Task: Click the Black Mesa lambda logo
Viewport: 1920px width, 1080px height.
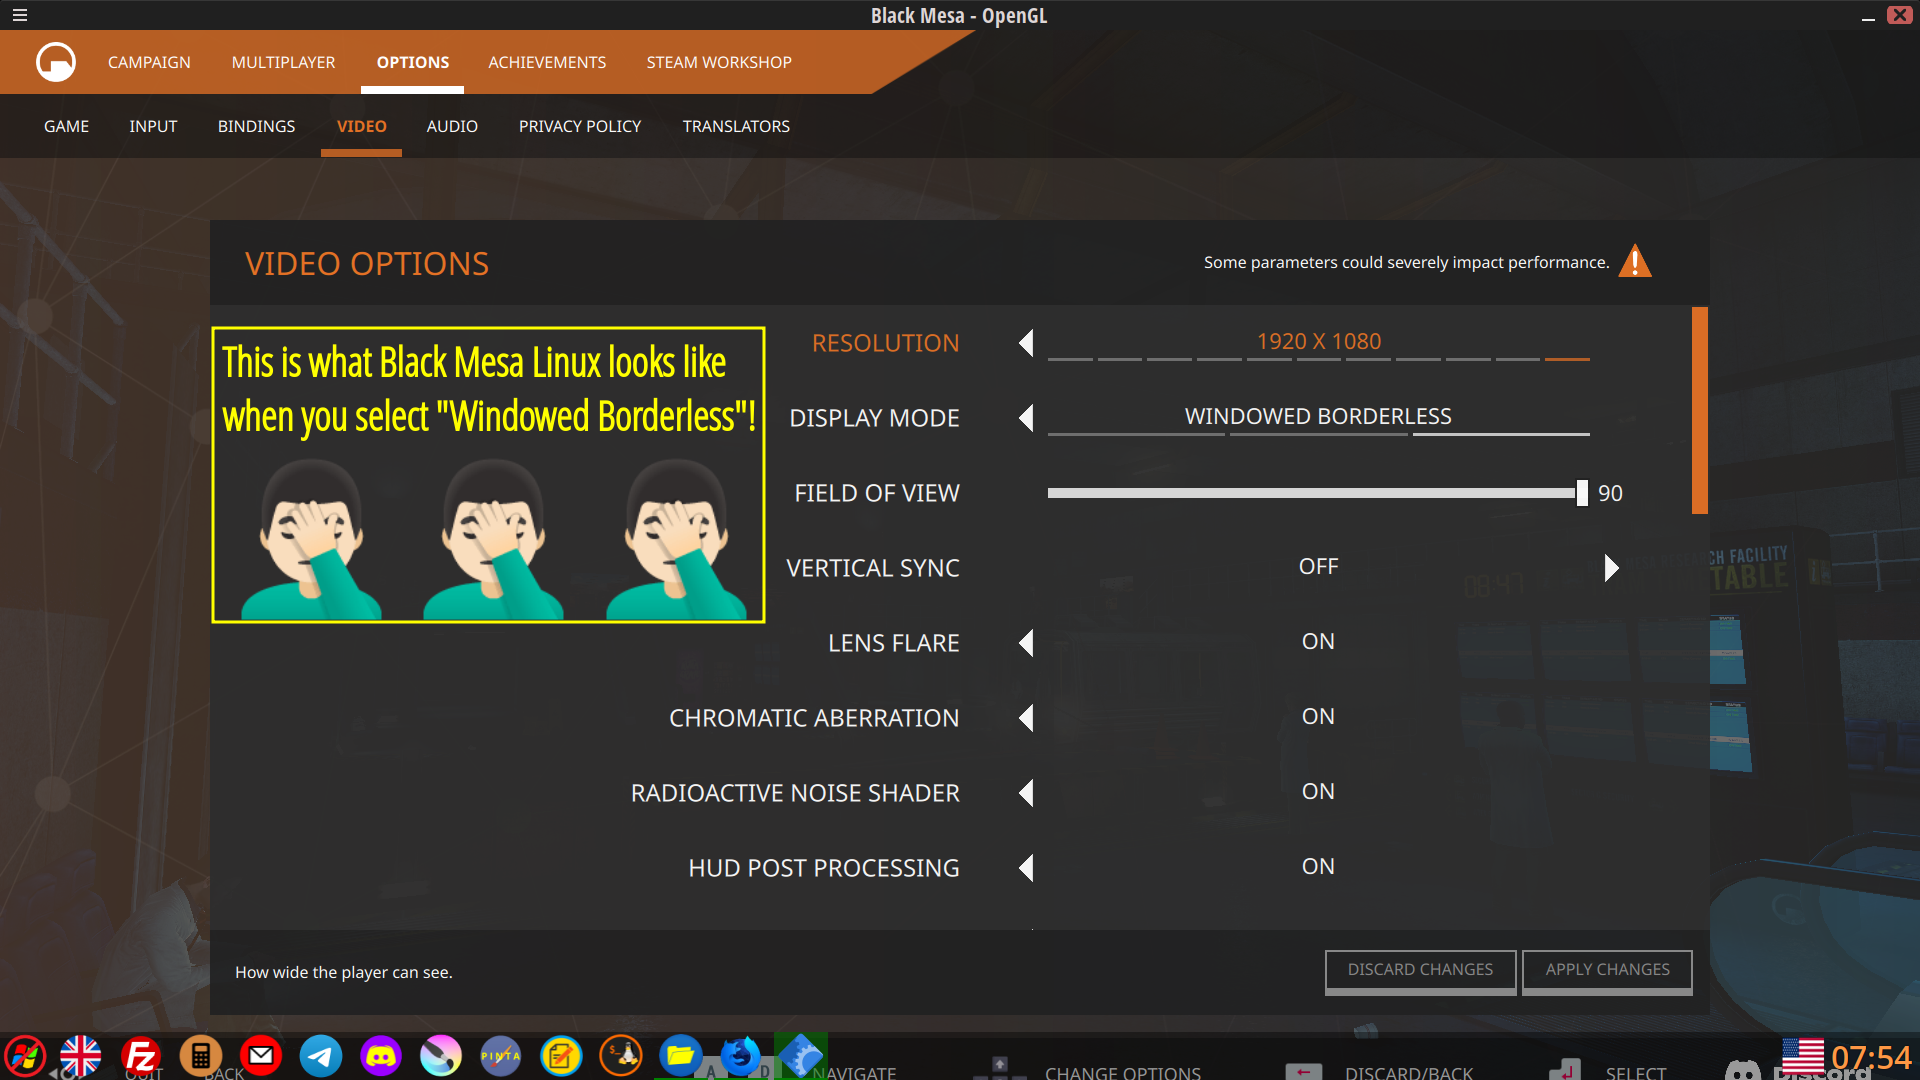Action: (56, 62)
